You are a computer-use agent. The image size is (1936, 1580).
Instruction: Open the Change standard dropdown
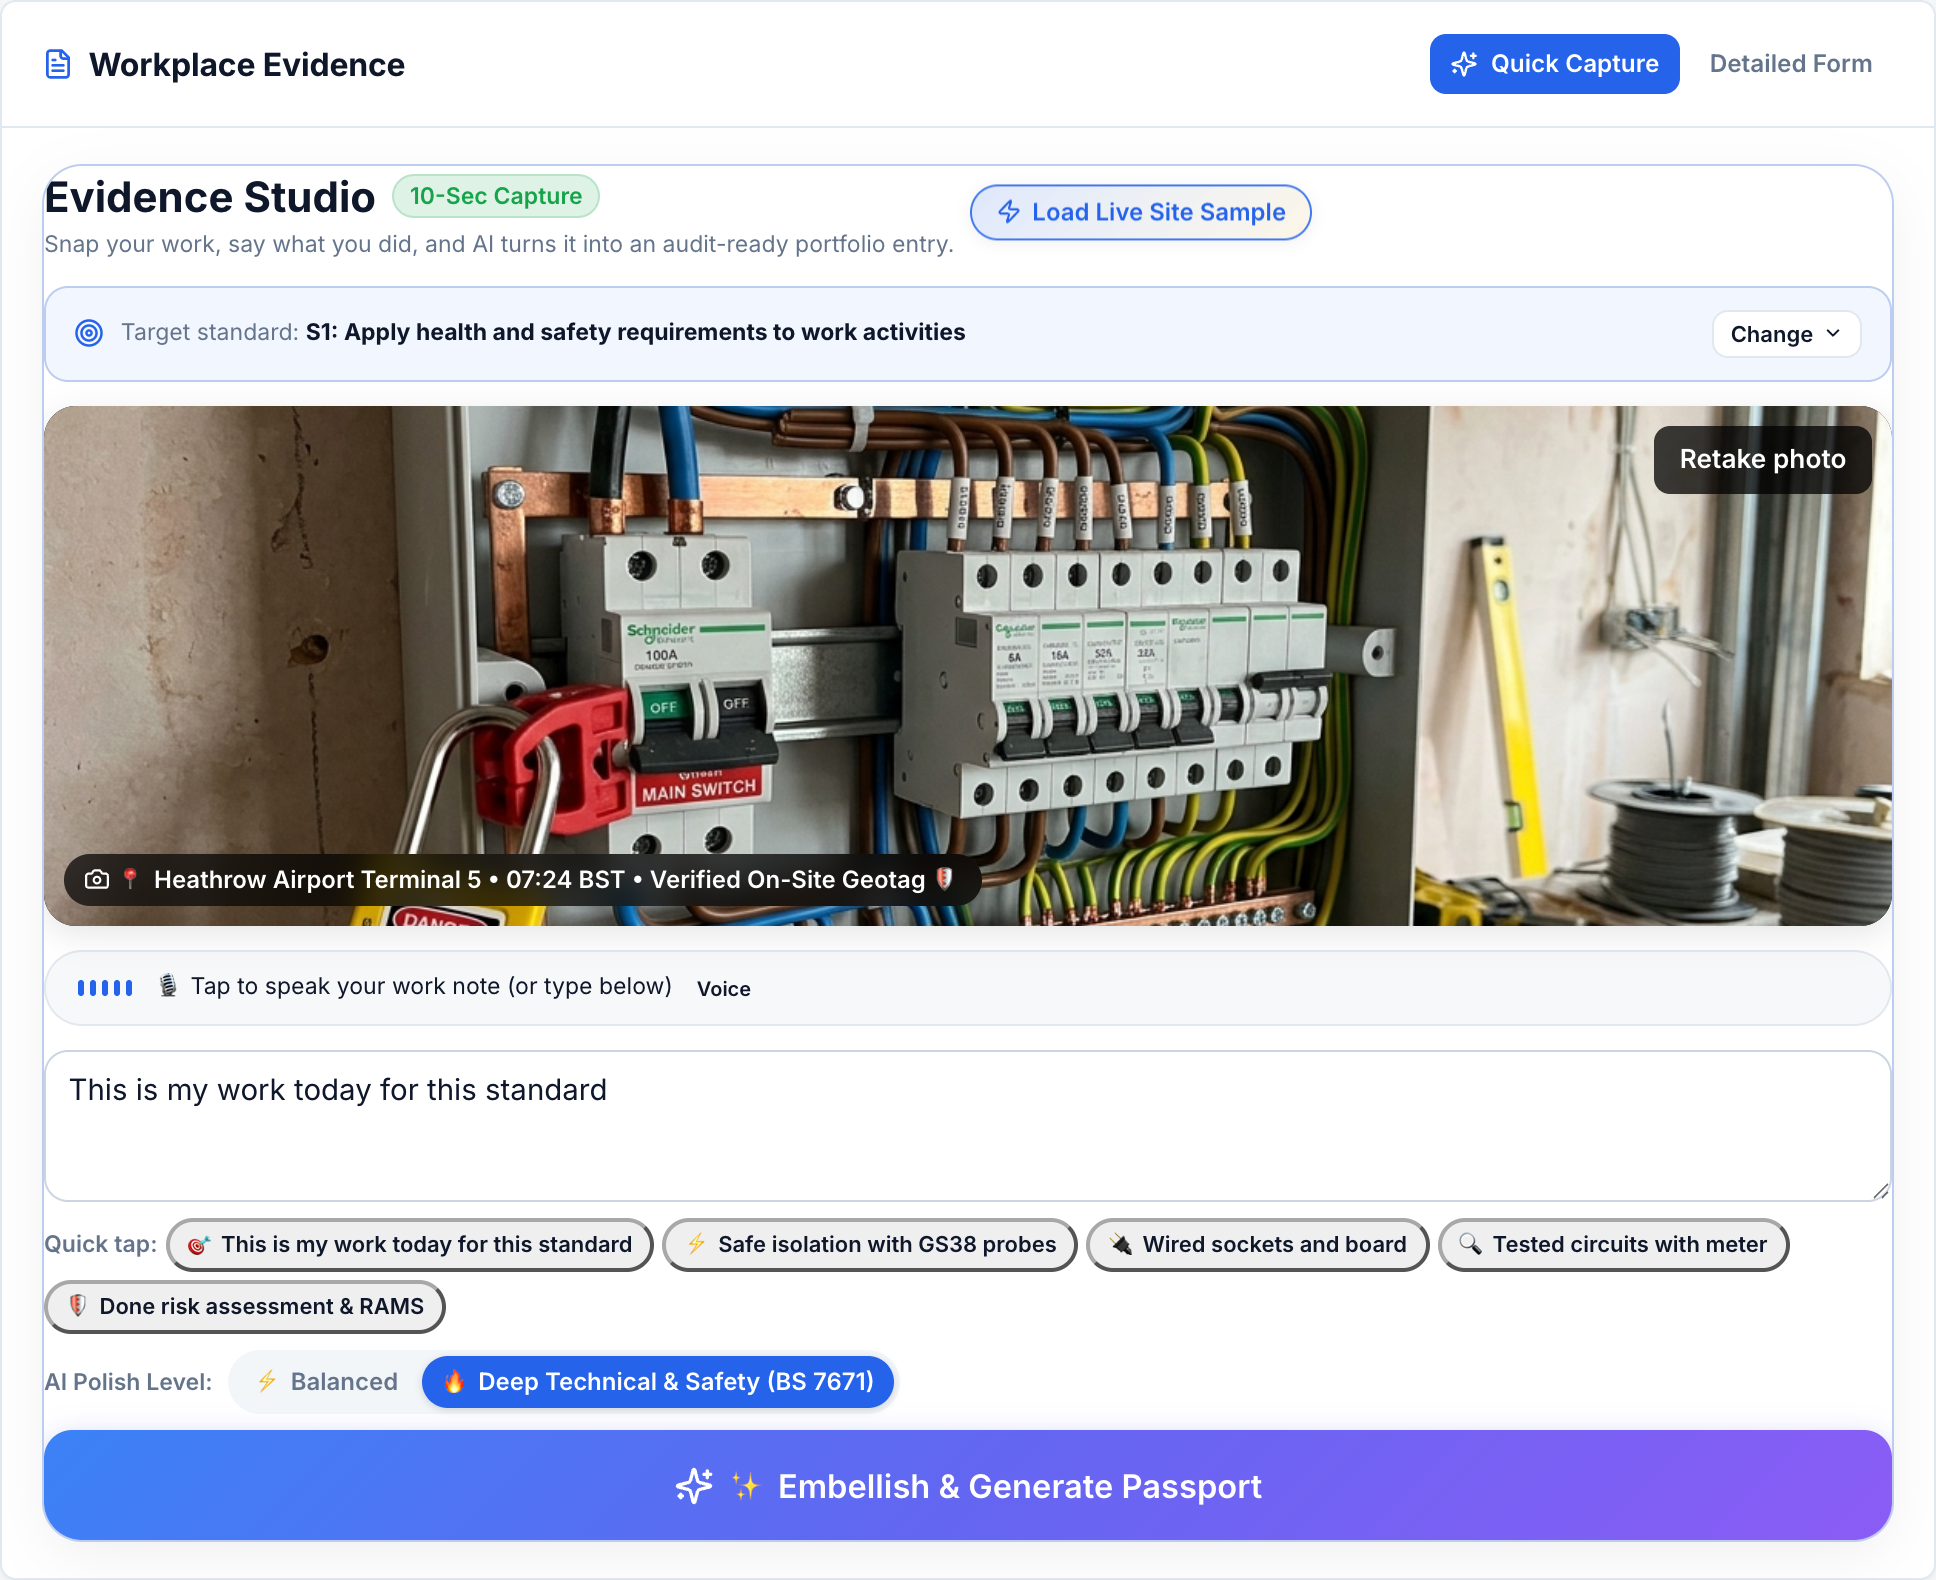[x=1786, y=334]
